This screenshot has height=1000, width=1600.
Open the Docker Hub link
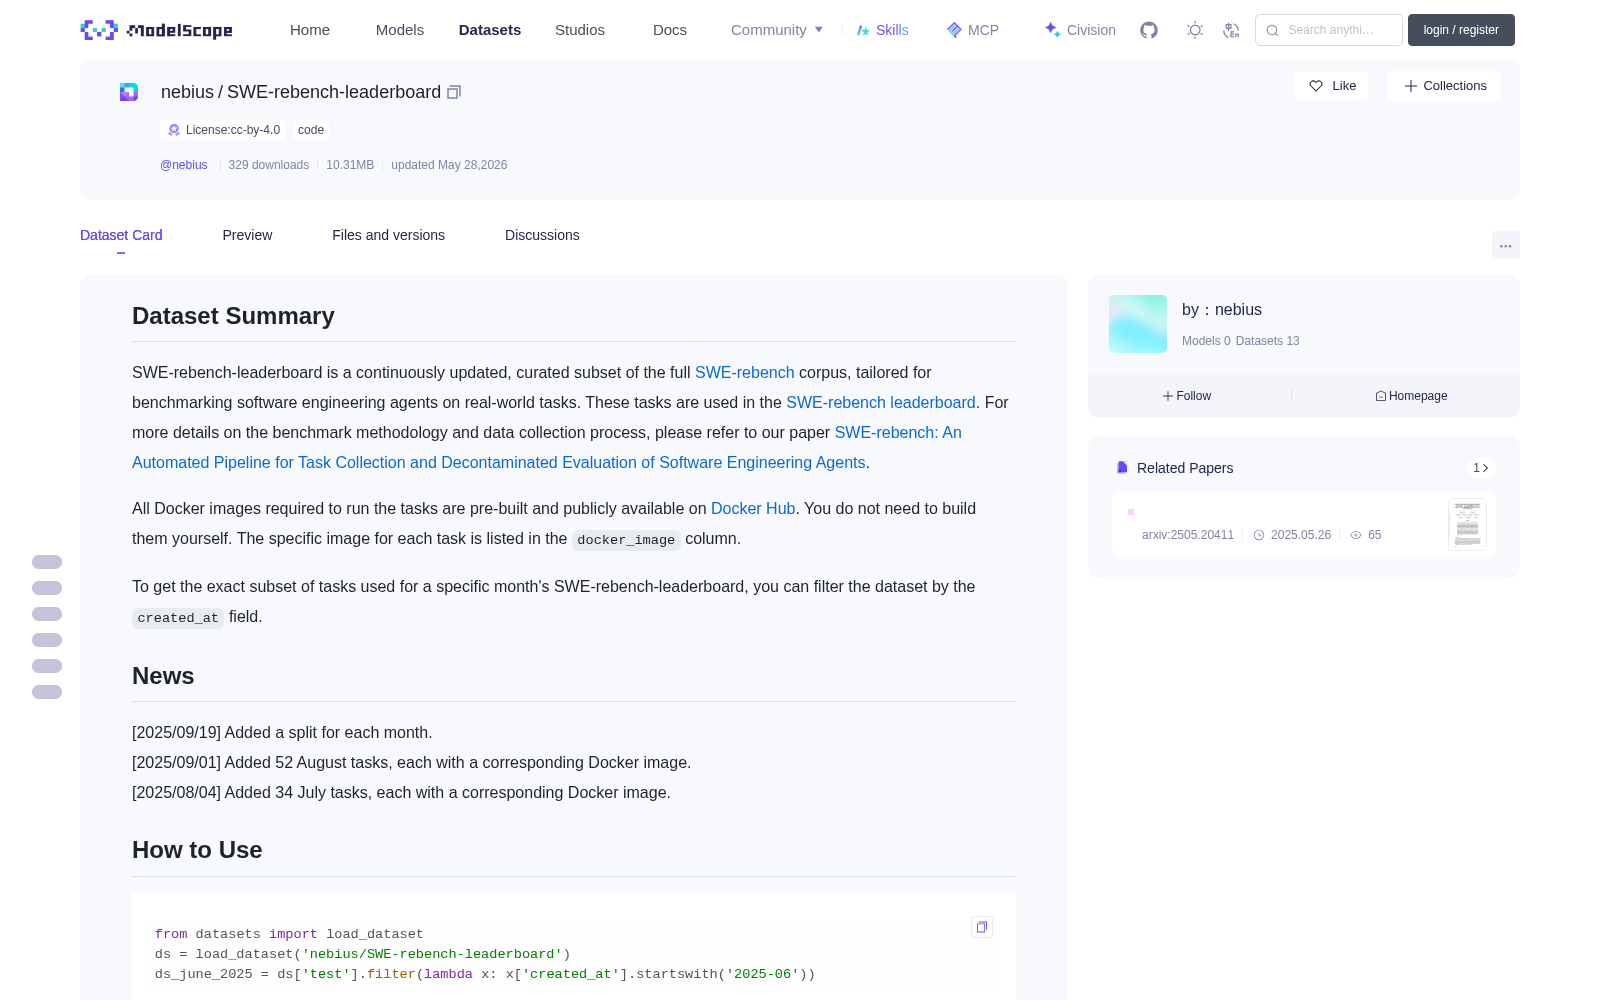[753, 508]
